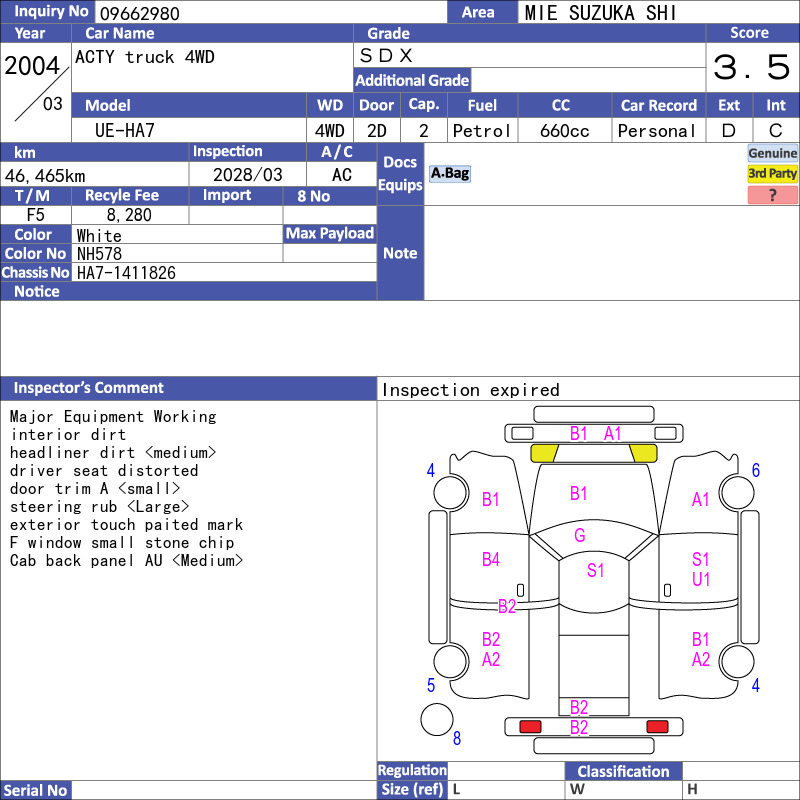Select the A1 mark on the front bumper
The image size is (800, 800).
point(613,434)
